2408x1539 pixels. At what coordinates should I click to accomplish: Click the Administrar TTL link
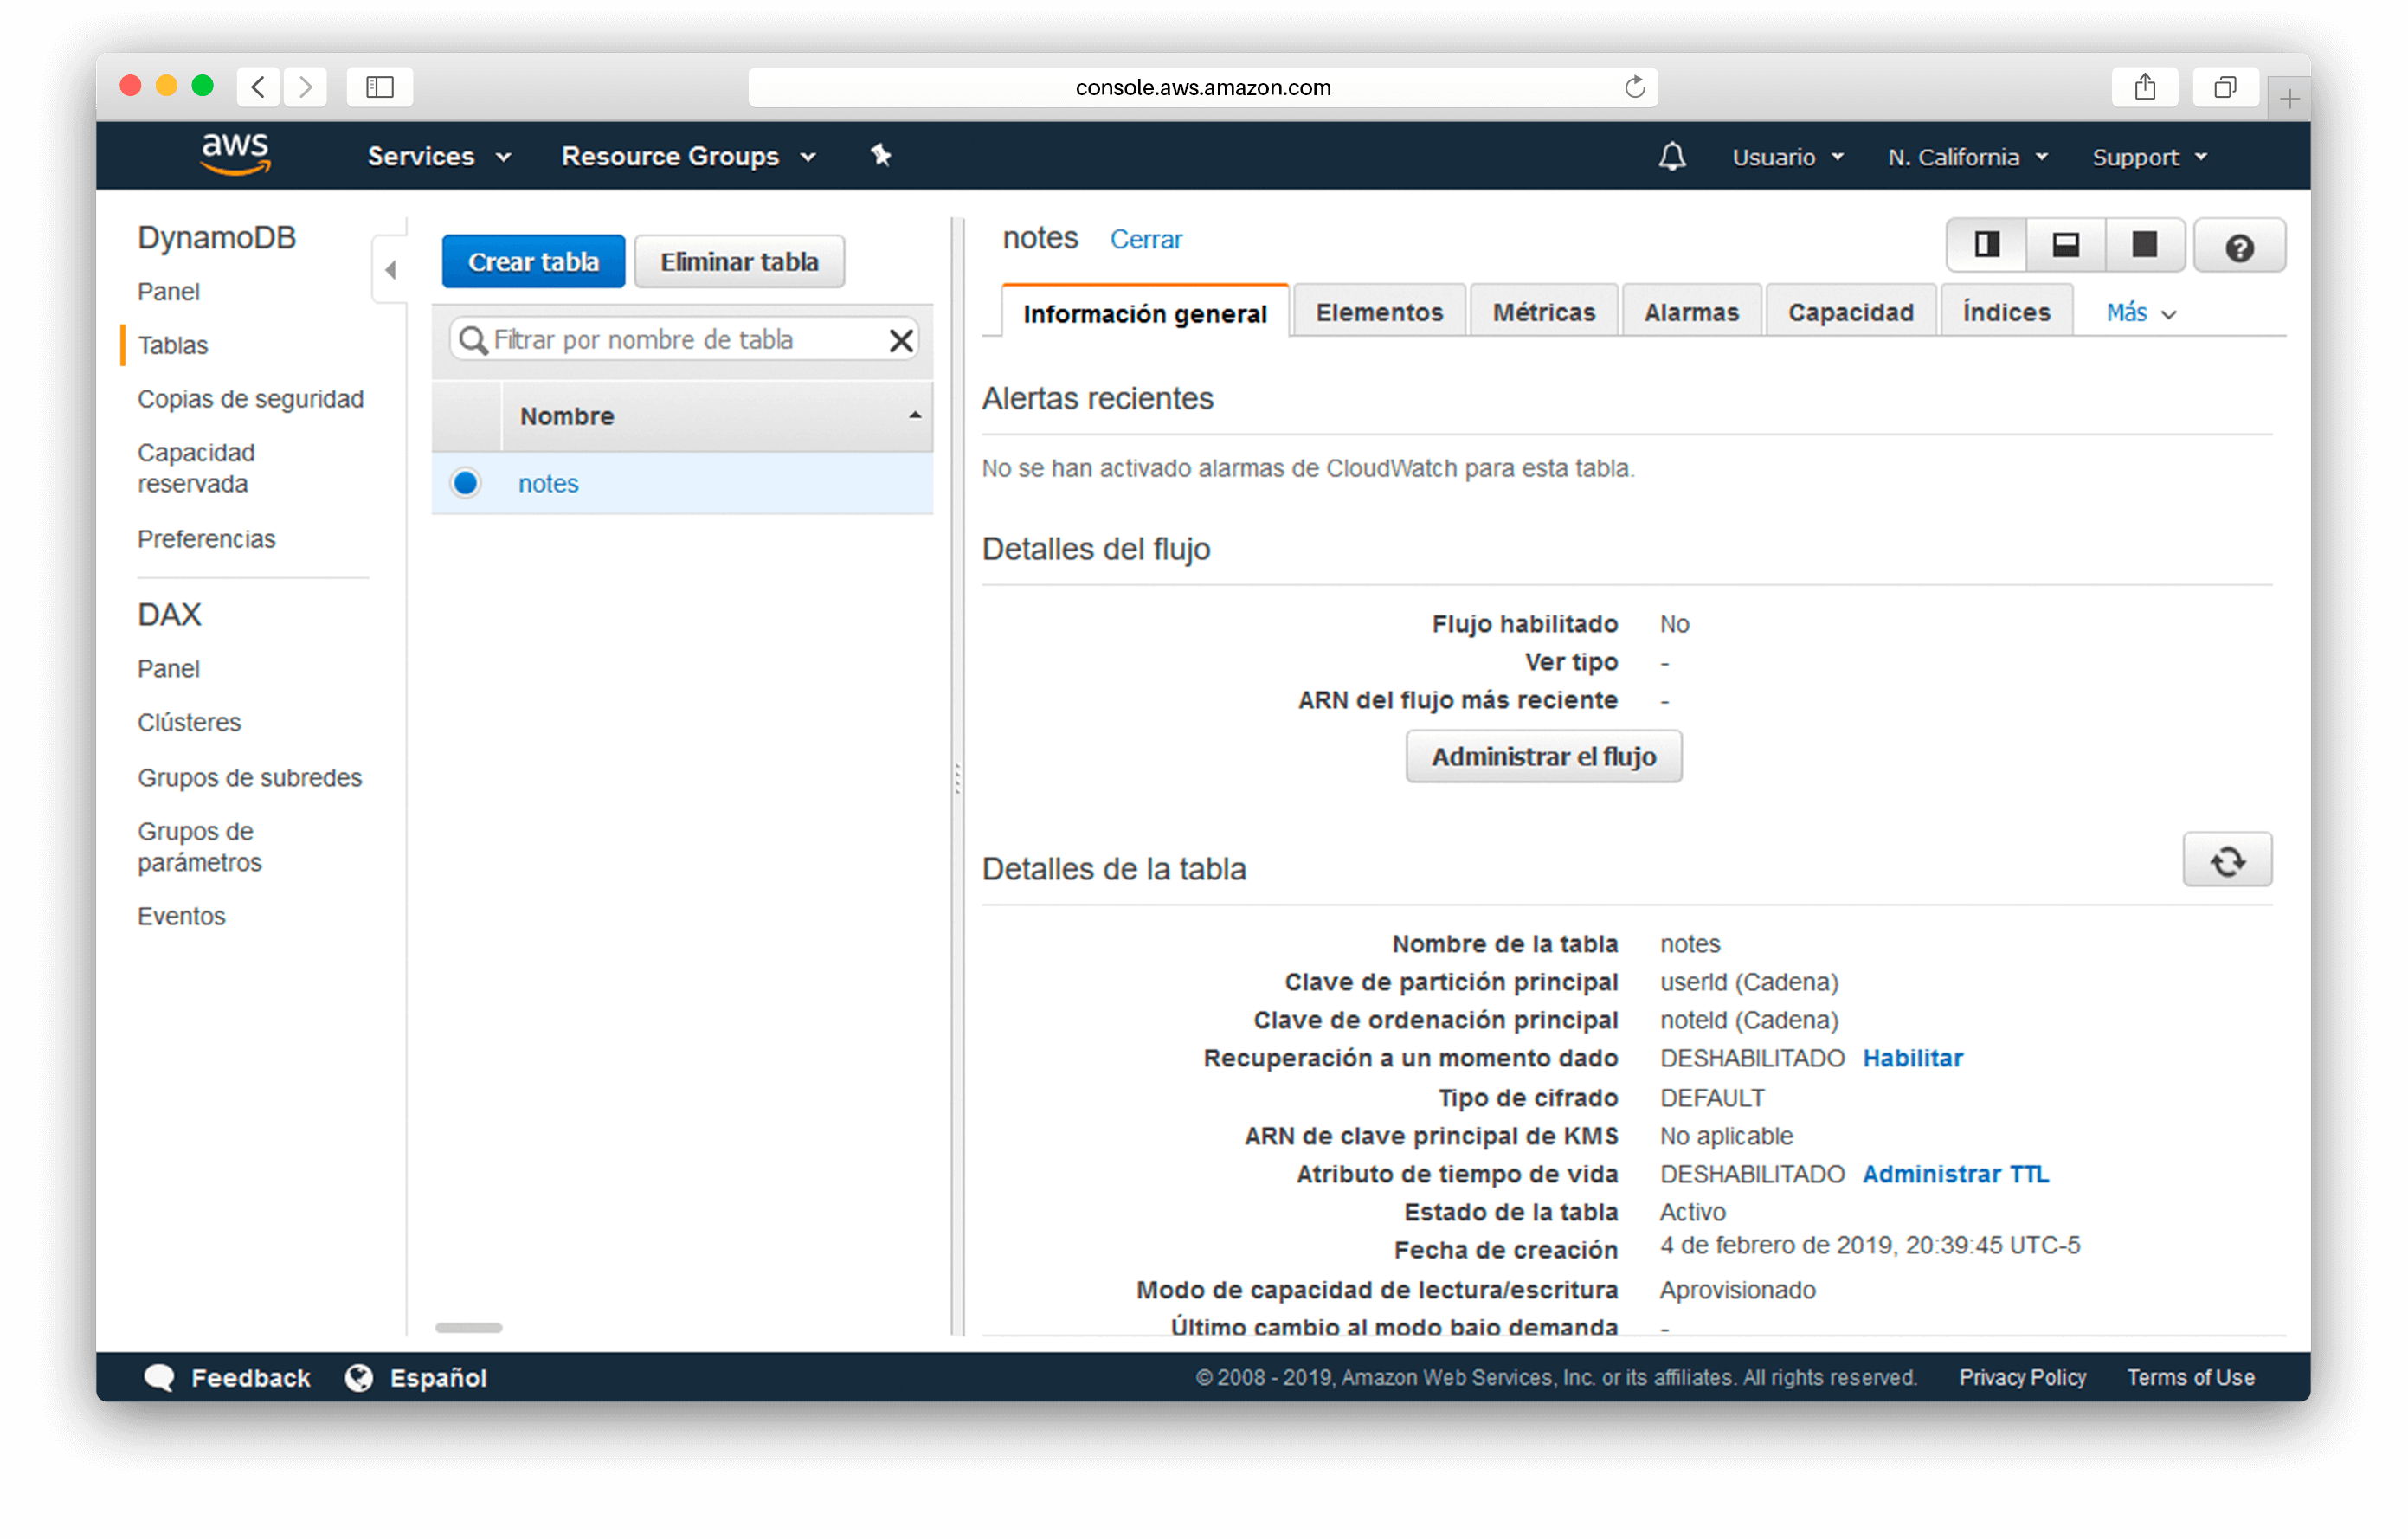(x=1955, y=1174)
